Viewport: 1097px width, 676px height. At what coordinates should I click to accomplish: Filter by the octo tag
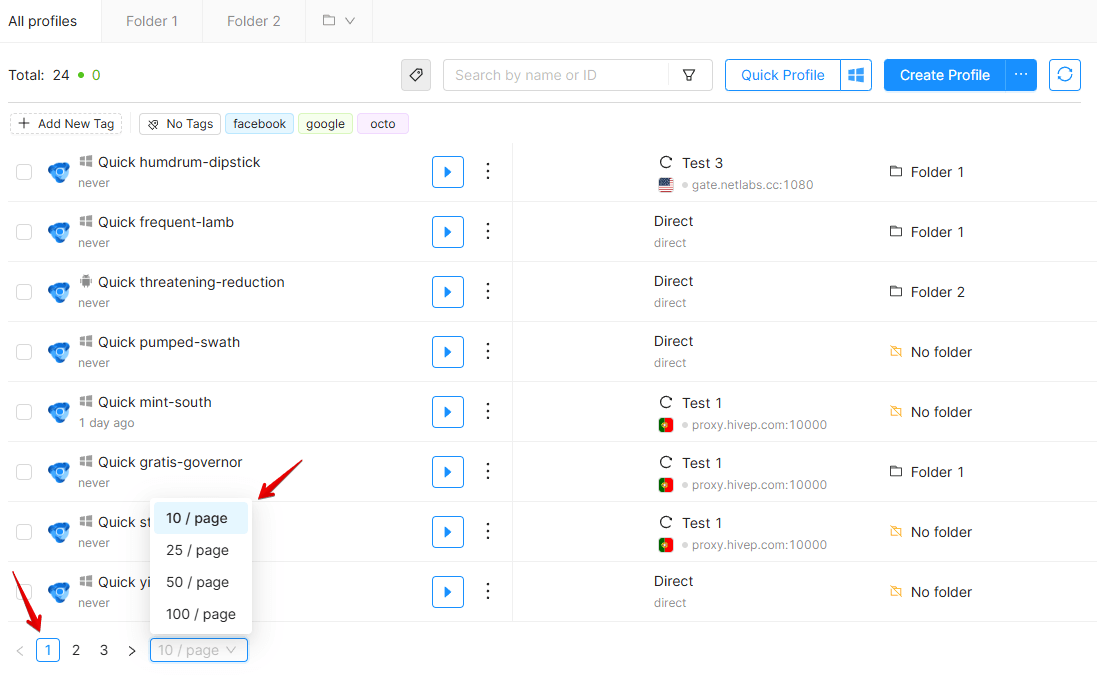pos(383,124)
